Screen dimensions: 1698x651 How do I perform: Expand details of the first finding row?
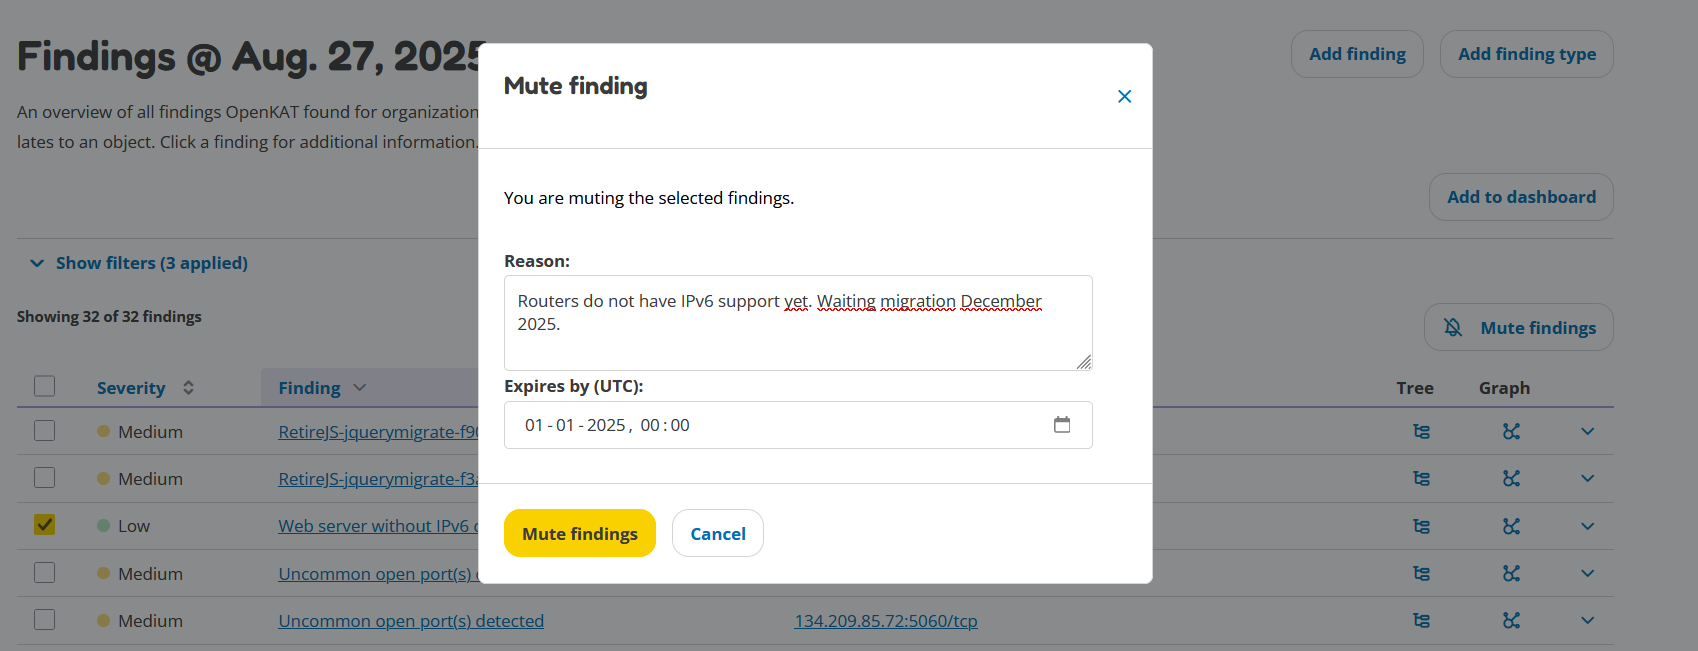(1587, 432)
